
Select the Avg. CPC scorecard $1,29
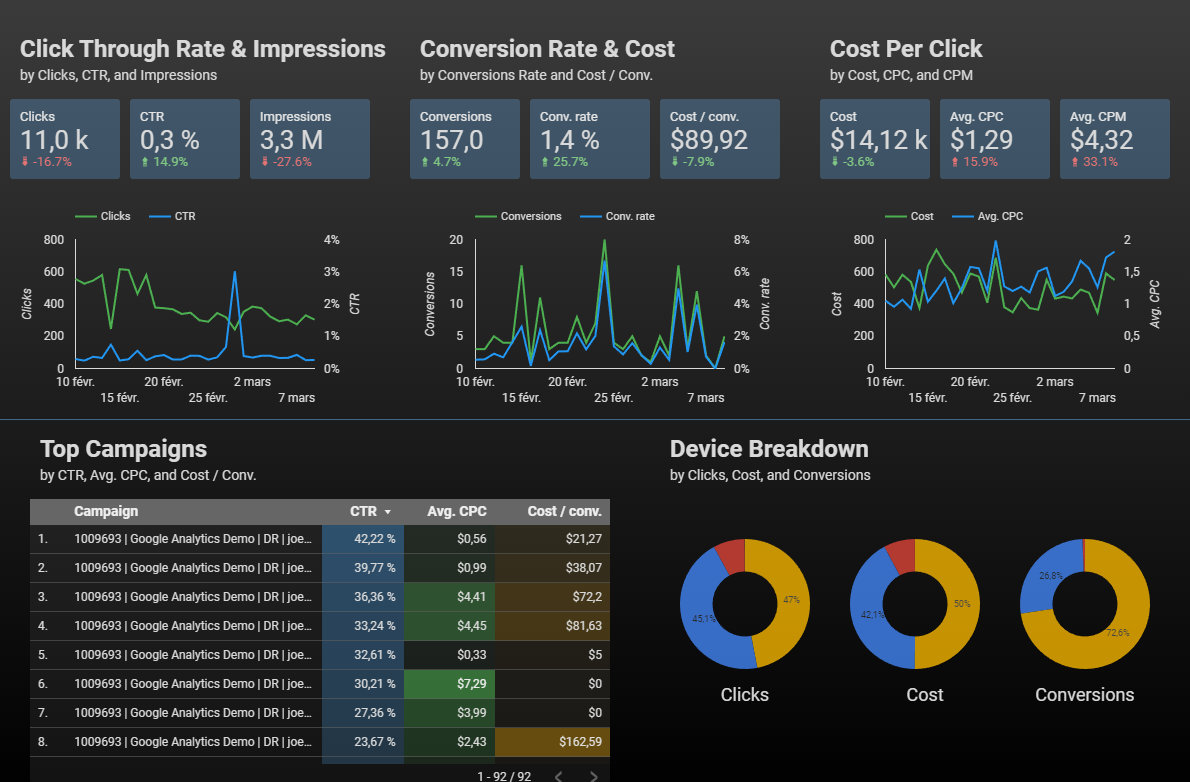(x=994, y=139)
